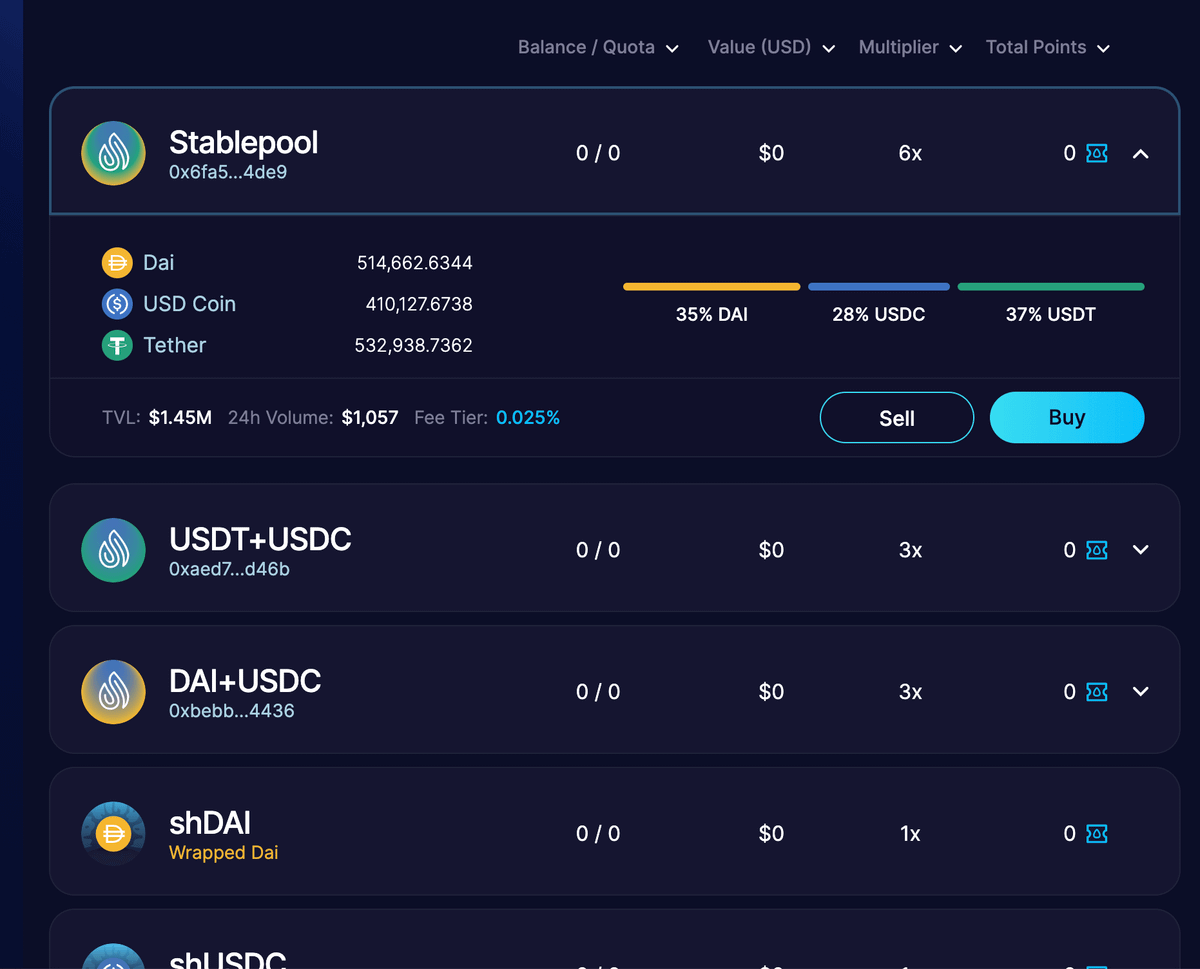Click the Stablepool address 0x6fa5...4de9

click(x=228, y=172)
